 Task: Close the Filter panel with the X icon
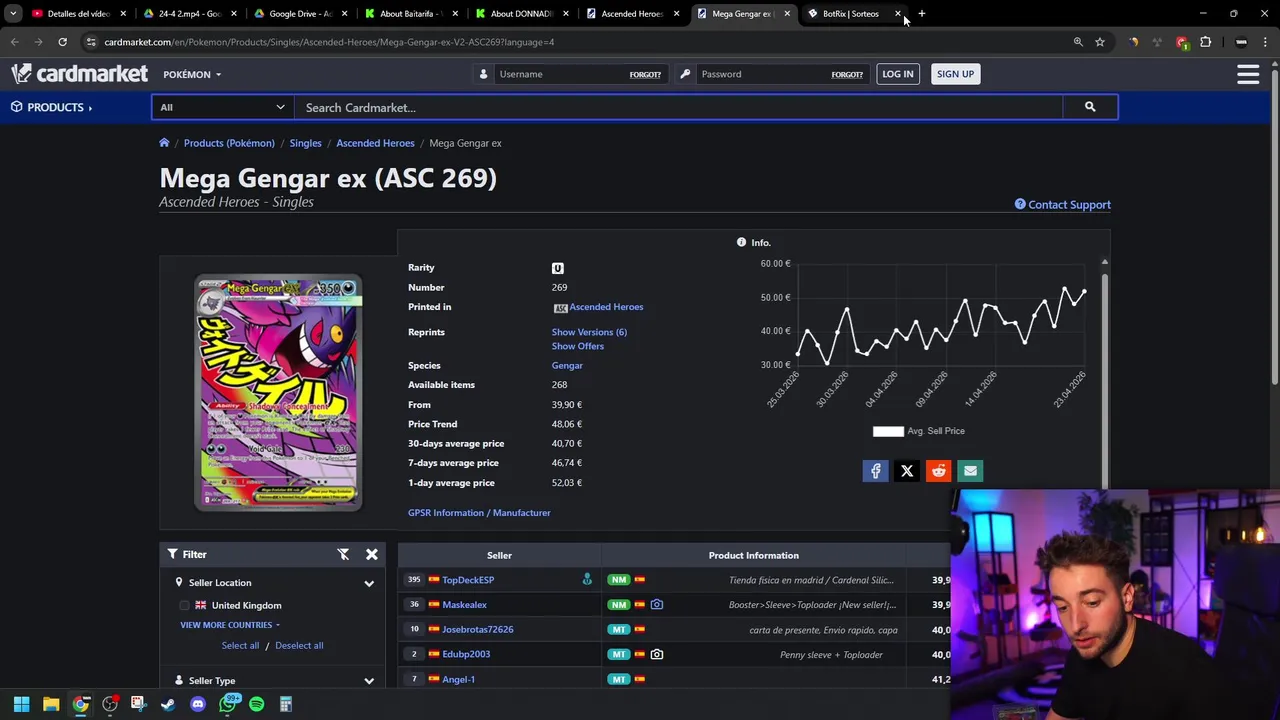coord(371,554)
